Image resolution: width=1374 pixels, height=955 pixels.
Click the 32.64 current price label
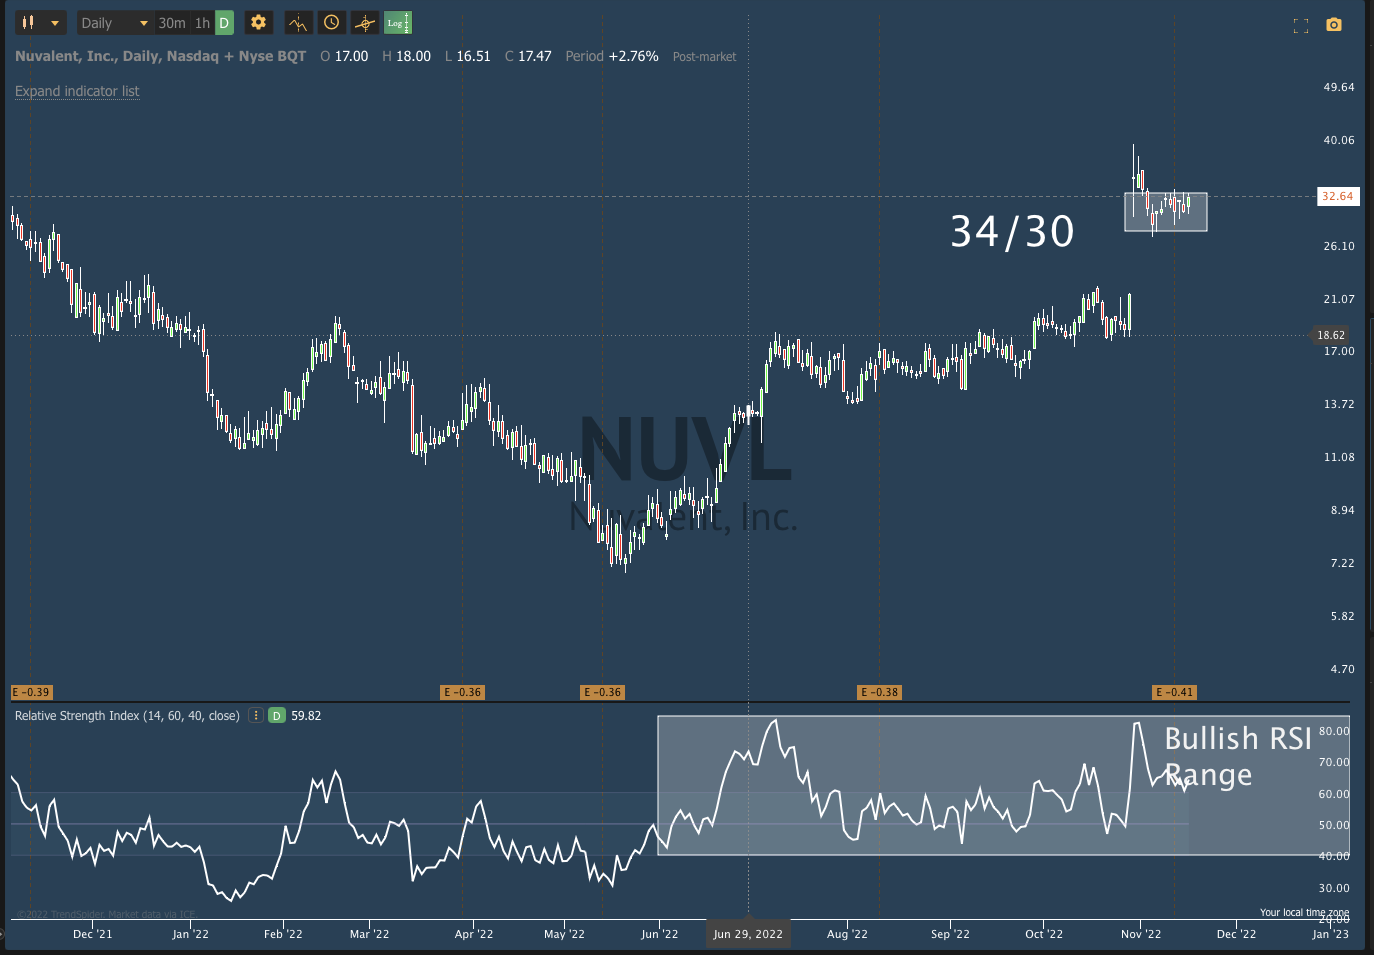tap(1338, 196)
